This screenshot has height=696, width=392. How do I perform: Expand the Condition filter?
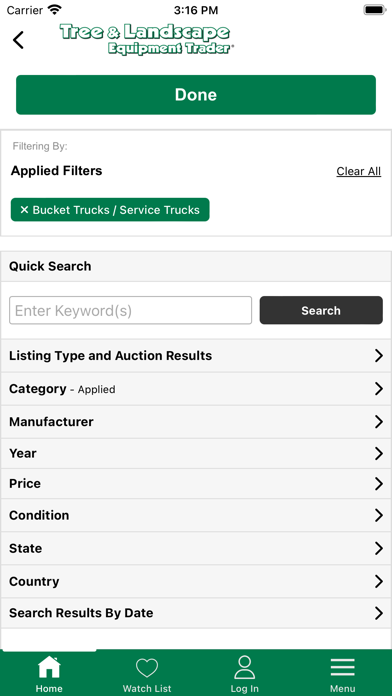coord(196,515)
